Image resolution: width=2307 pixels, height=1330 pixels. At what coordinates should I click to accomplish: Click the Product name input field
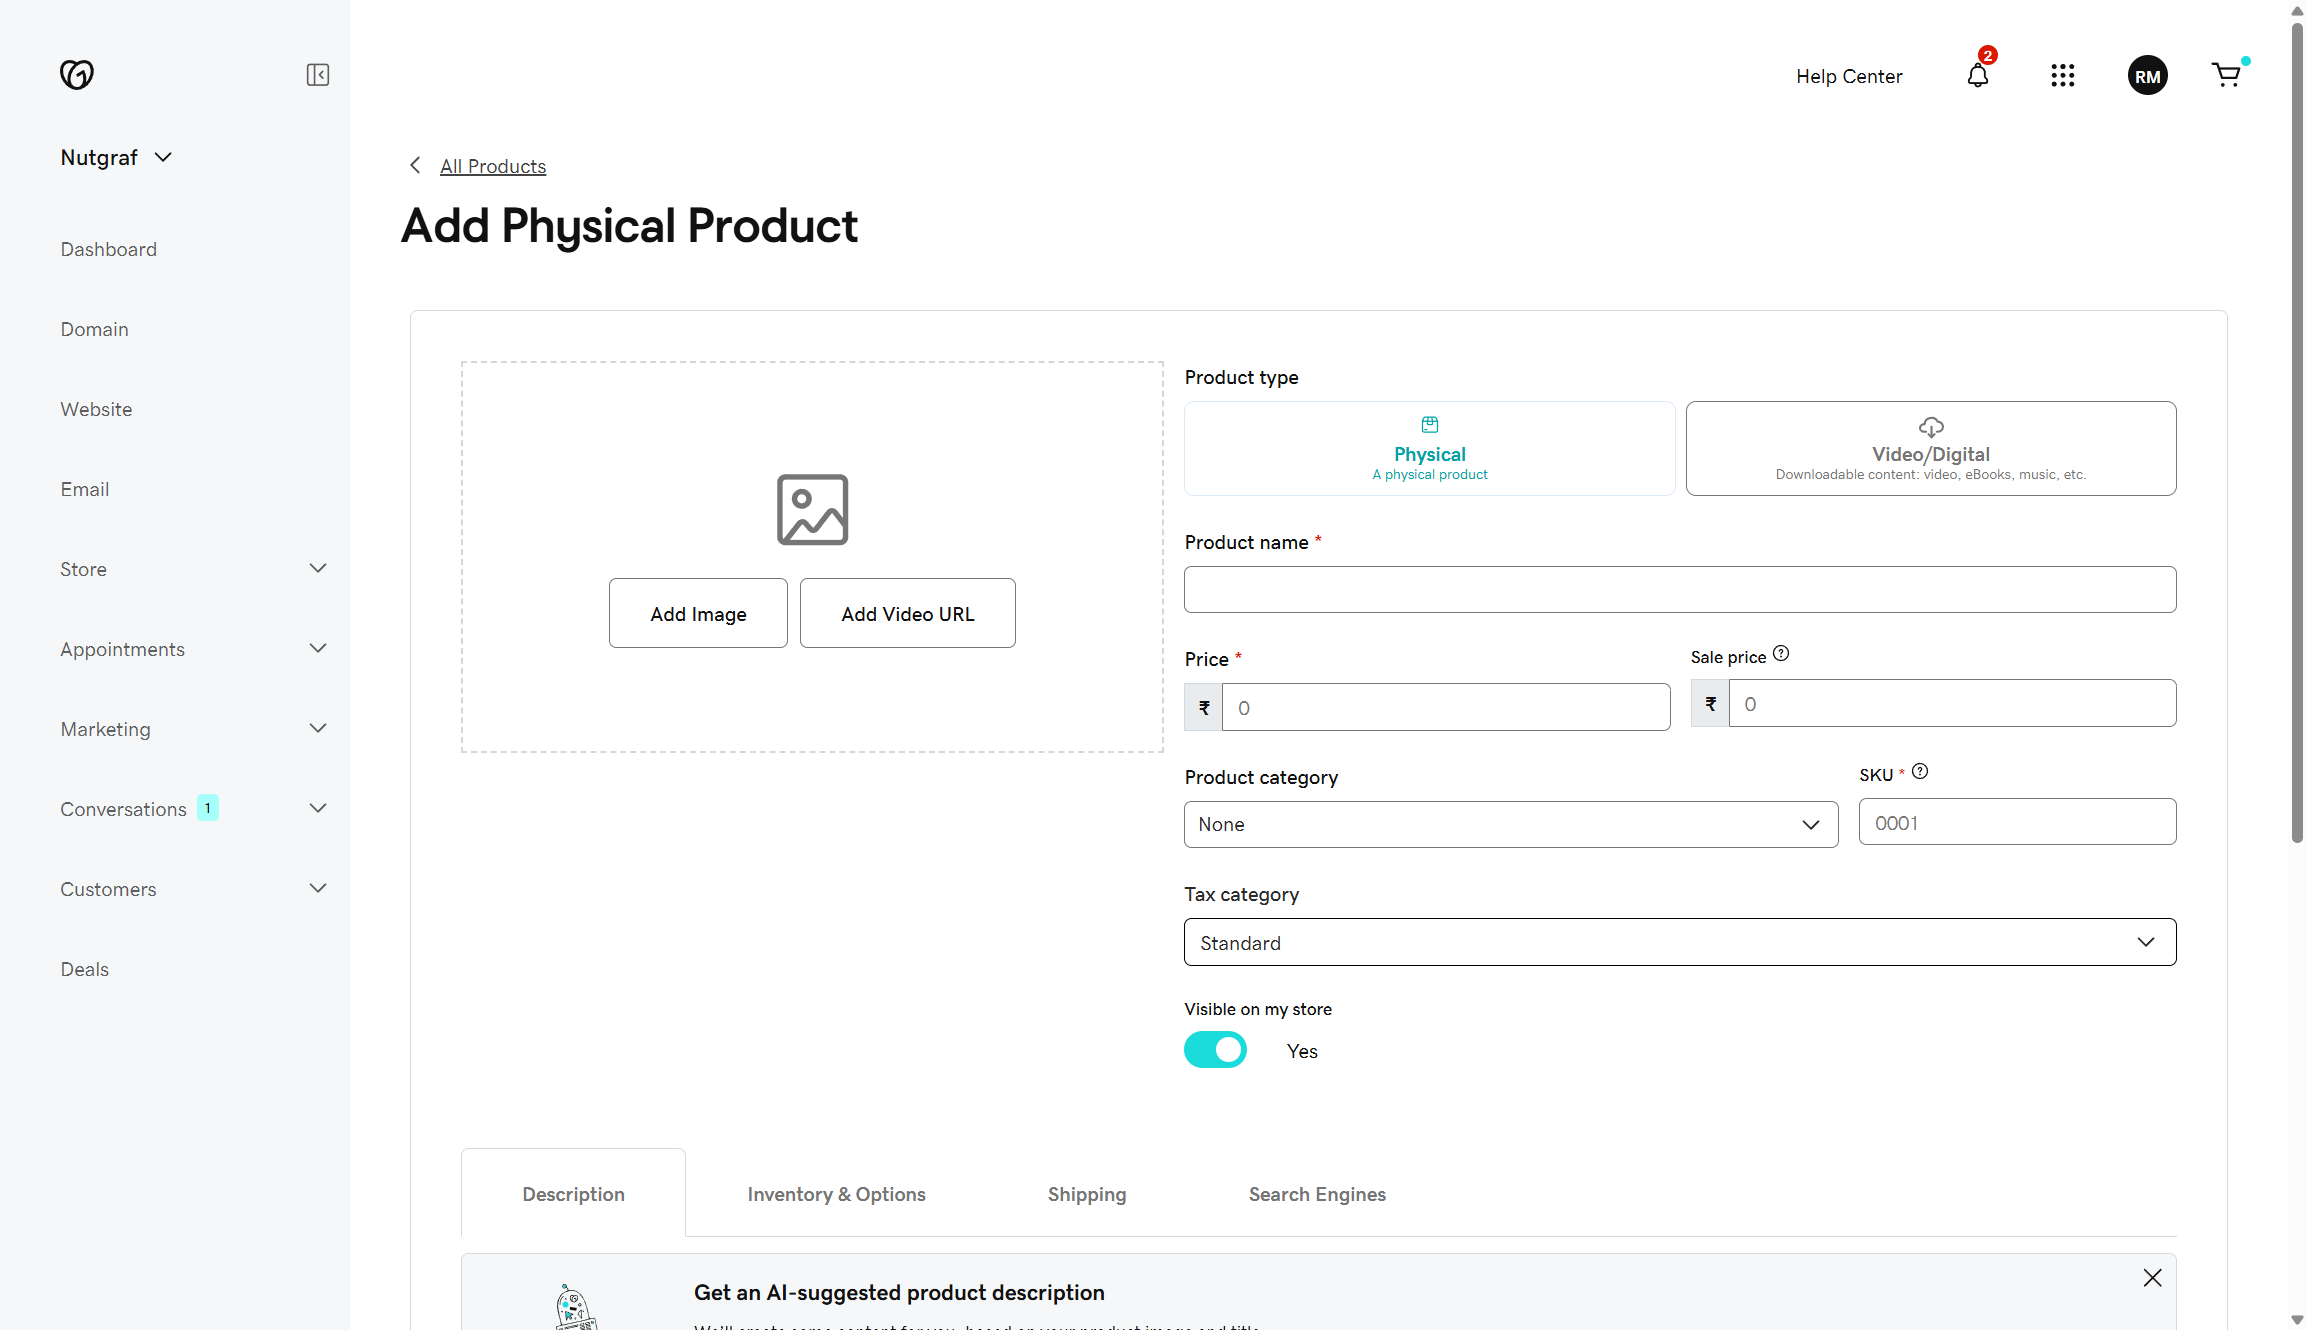click(1679, 589)
